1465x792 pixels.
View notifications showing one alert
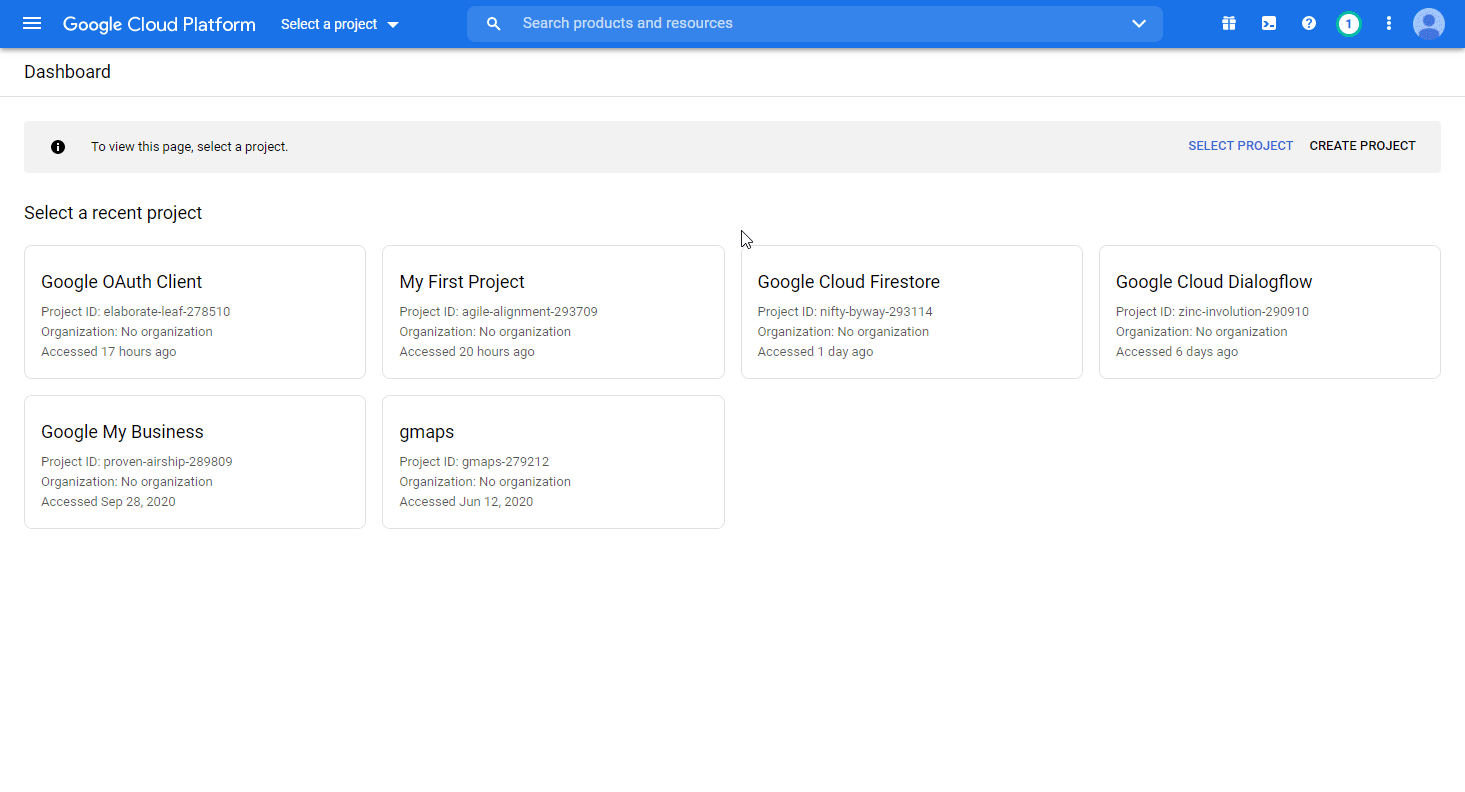coord(1348,23)
